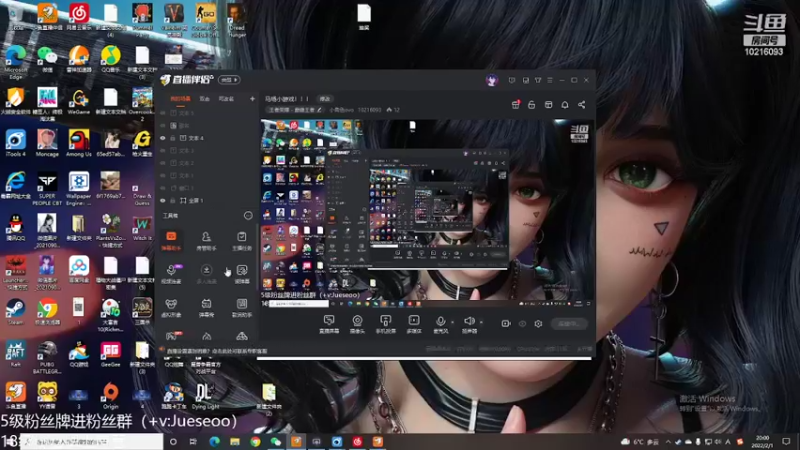Switch to the third scene tab

(x=226, y=98)
